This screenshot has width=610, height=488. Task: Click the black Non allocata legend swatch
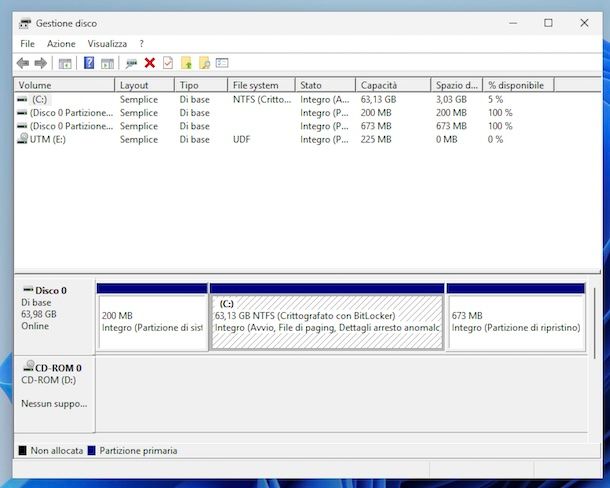[x=23, y=451]
